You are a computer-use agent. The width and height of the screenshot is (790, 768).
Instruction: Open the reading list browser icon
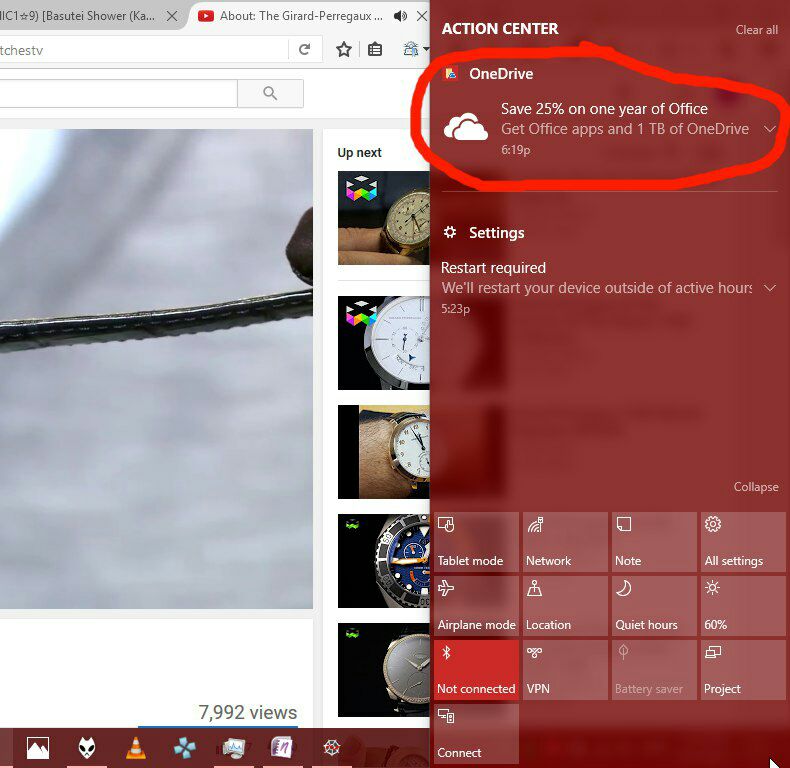pos(375,49)
